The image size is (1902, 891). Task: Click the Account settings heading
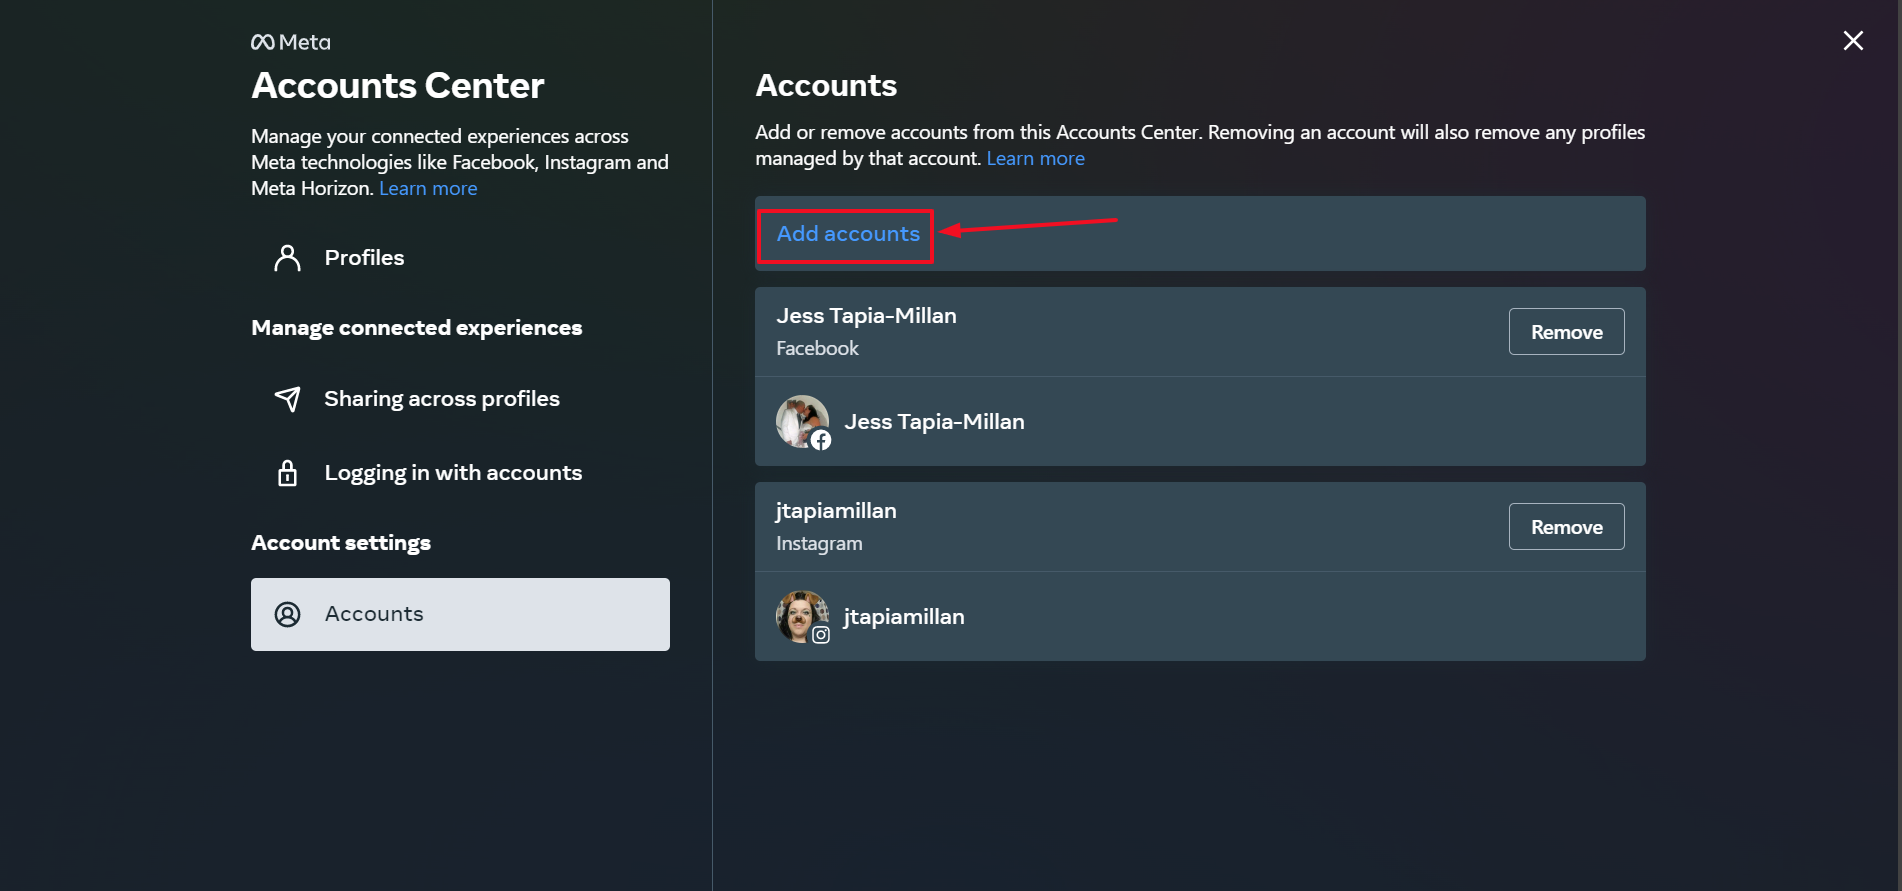coord(341,543)
